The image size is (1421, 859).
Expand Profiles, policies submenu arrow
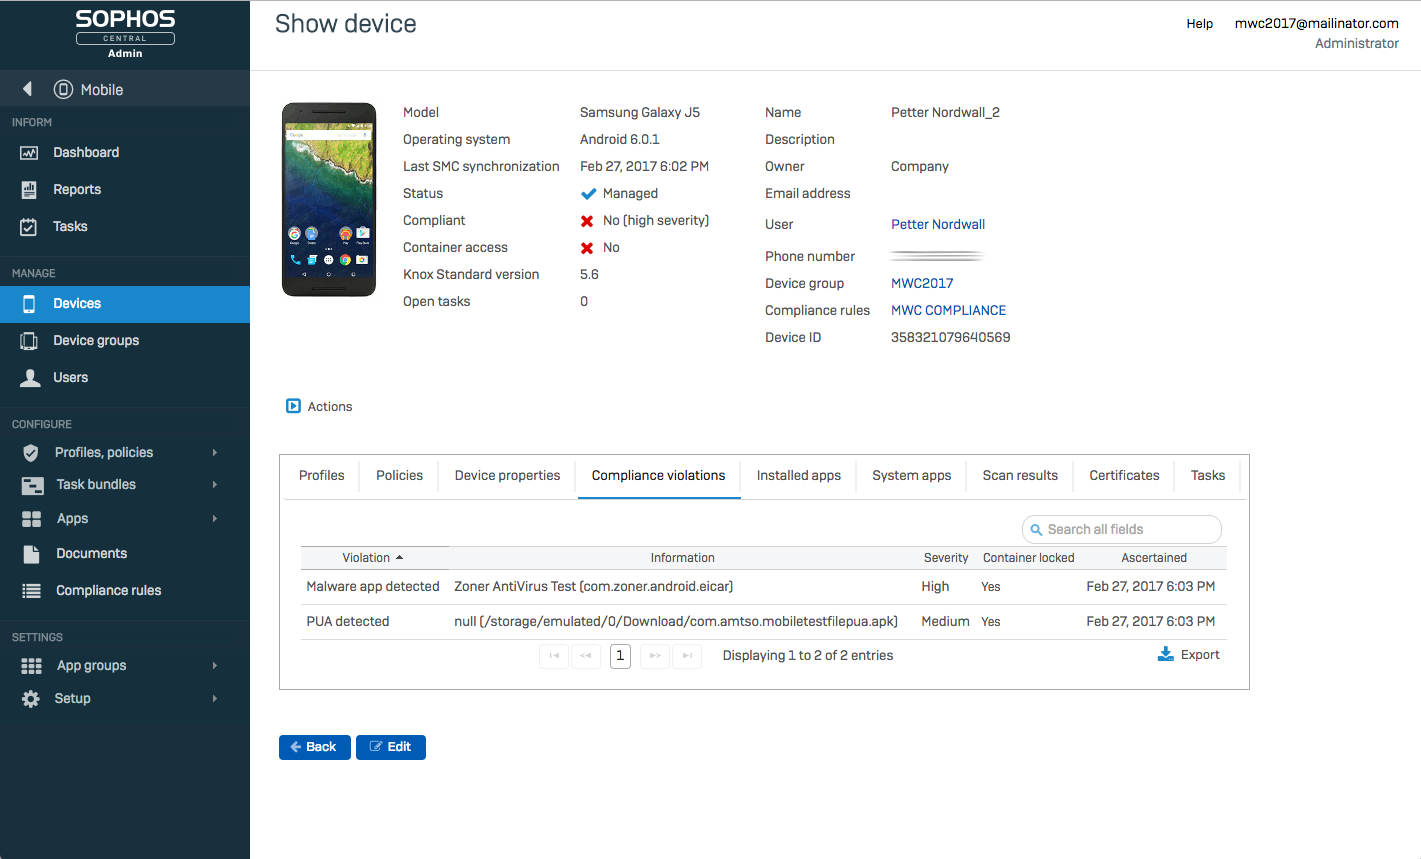click(215, 453)
